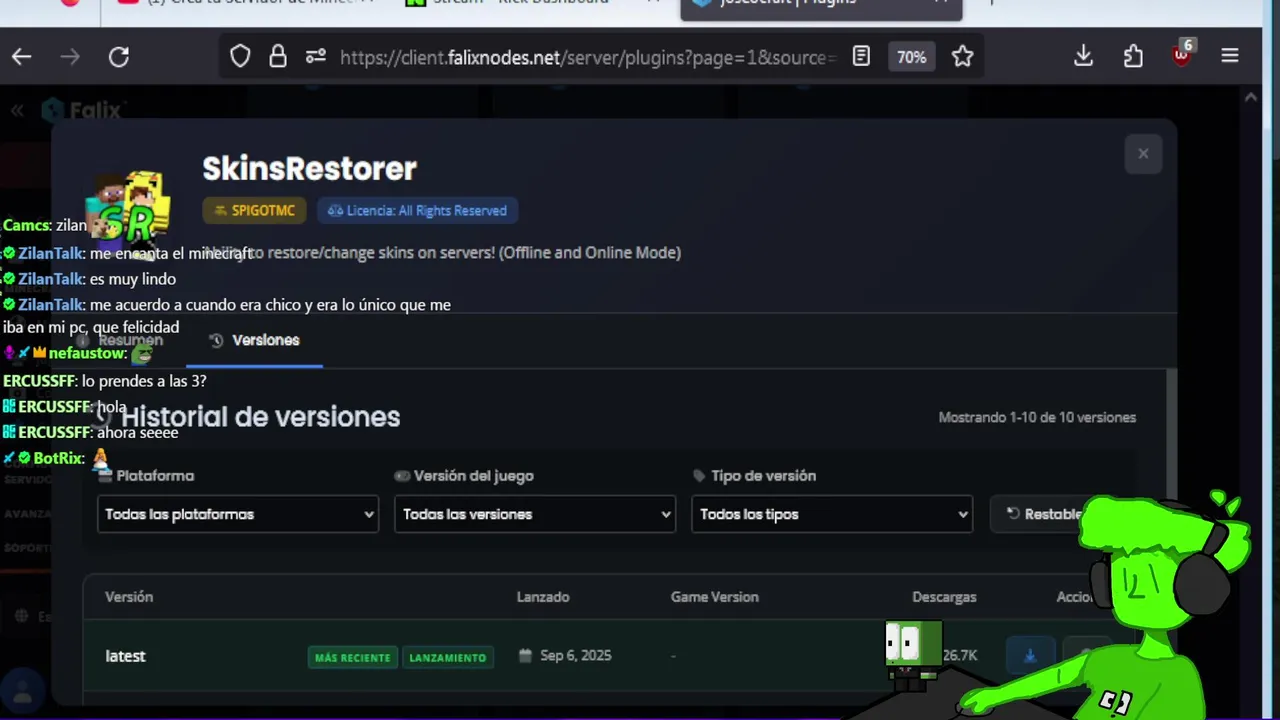Click the address bar URL field
This screenshot has width=1280, height=720.
coord(588,57)
